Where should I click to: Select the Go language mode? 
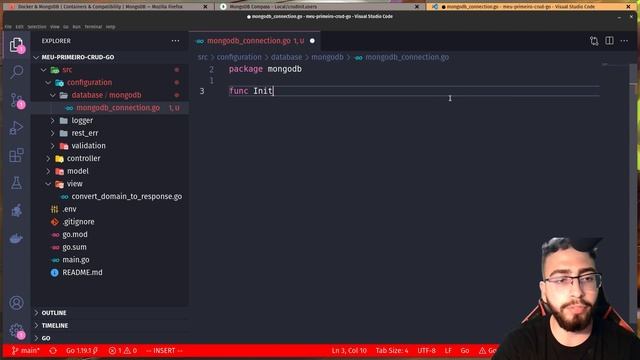[464, 351]
